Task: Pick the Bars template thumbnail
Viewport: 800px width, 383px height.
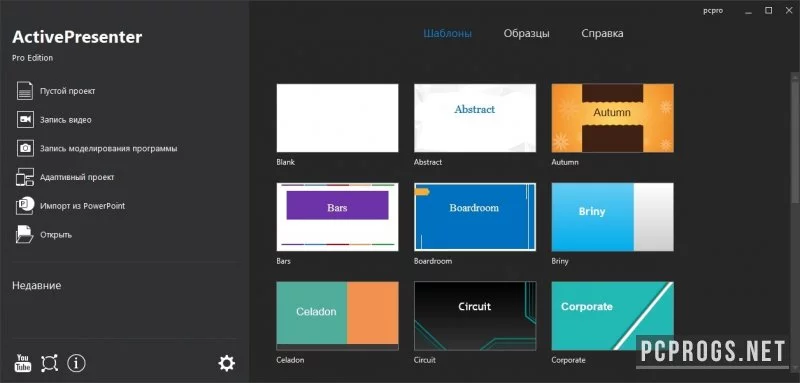Action: click(337, 217)
